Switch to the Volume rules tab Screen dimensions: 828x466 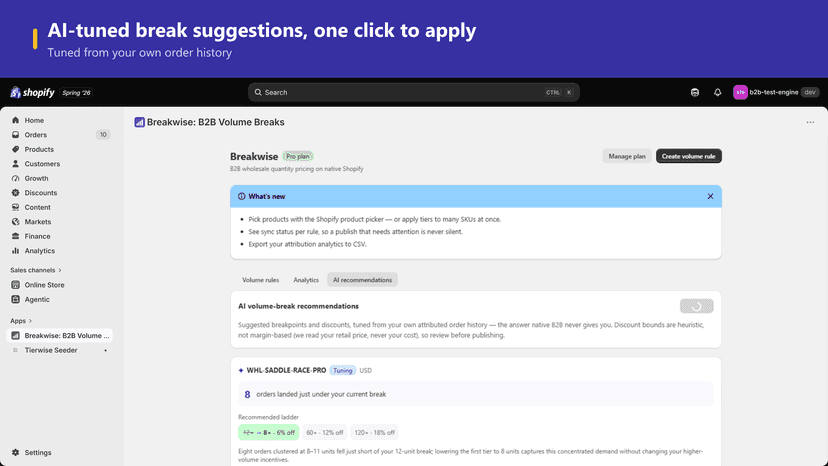pos(260,280)
